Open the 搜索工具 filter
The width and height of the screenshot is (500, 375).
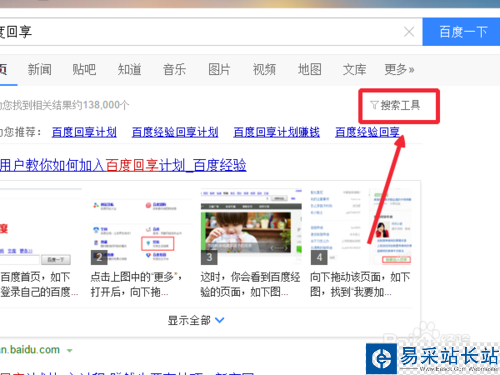[395, 105]
